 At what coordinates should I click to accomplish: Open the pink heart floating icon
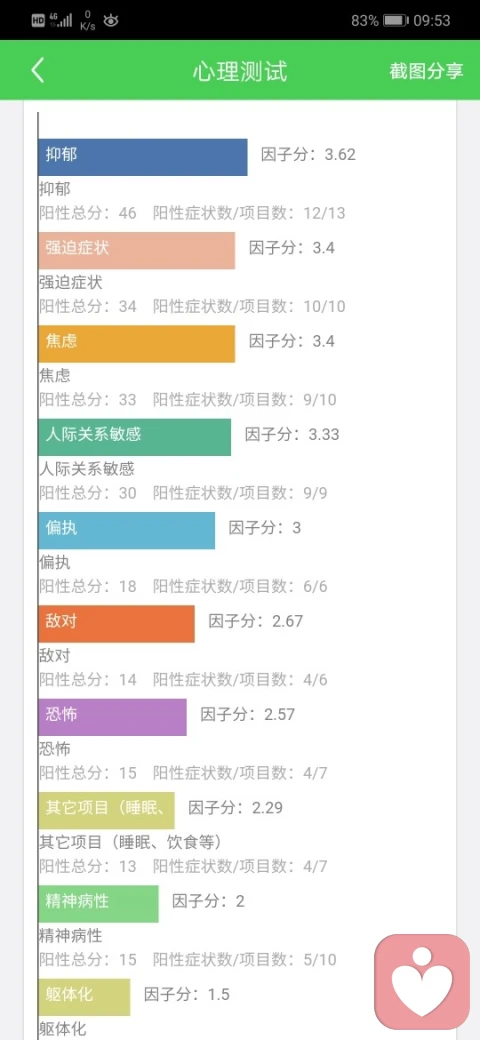[422, 982]
